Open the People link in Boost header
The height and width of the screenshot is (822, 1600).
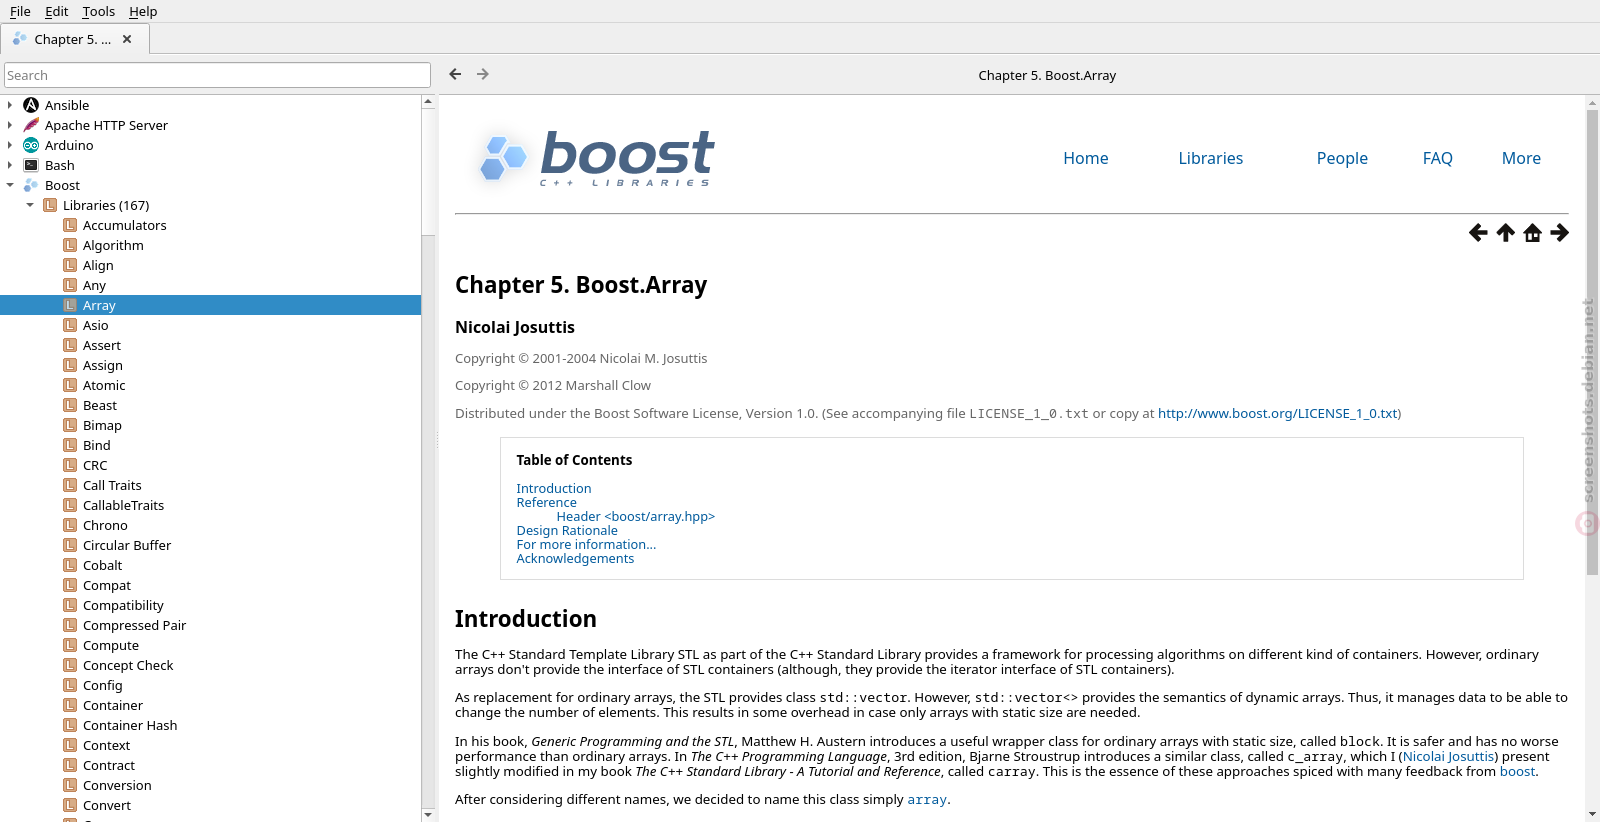coord(1342,158)
